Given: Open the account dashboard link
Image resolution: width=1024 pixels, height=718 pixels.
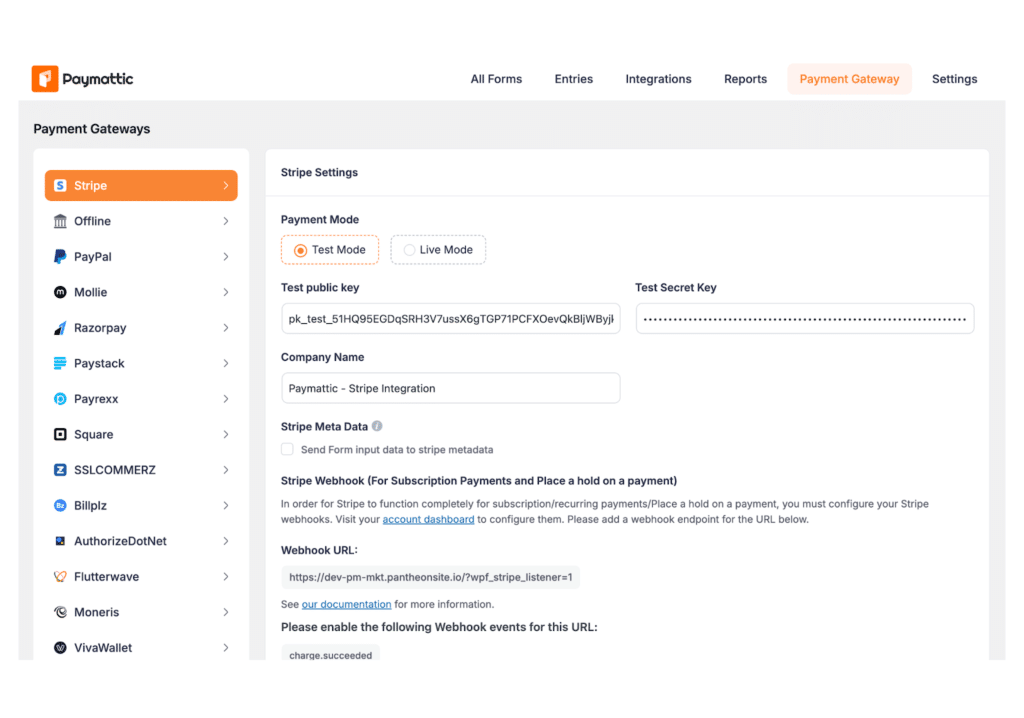Looking at the screenshot, I should (428, 520).
